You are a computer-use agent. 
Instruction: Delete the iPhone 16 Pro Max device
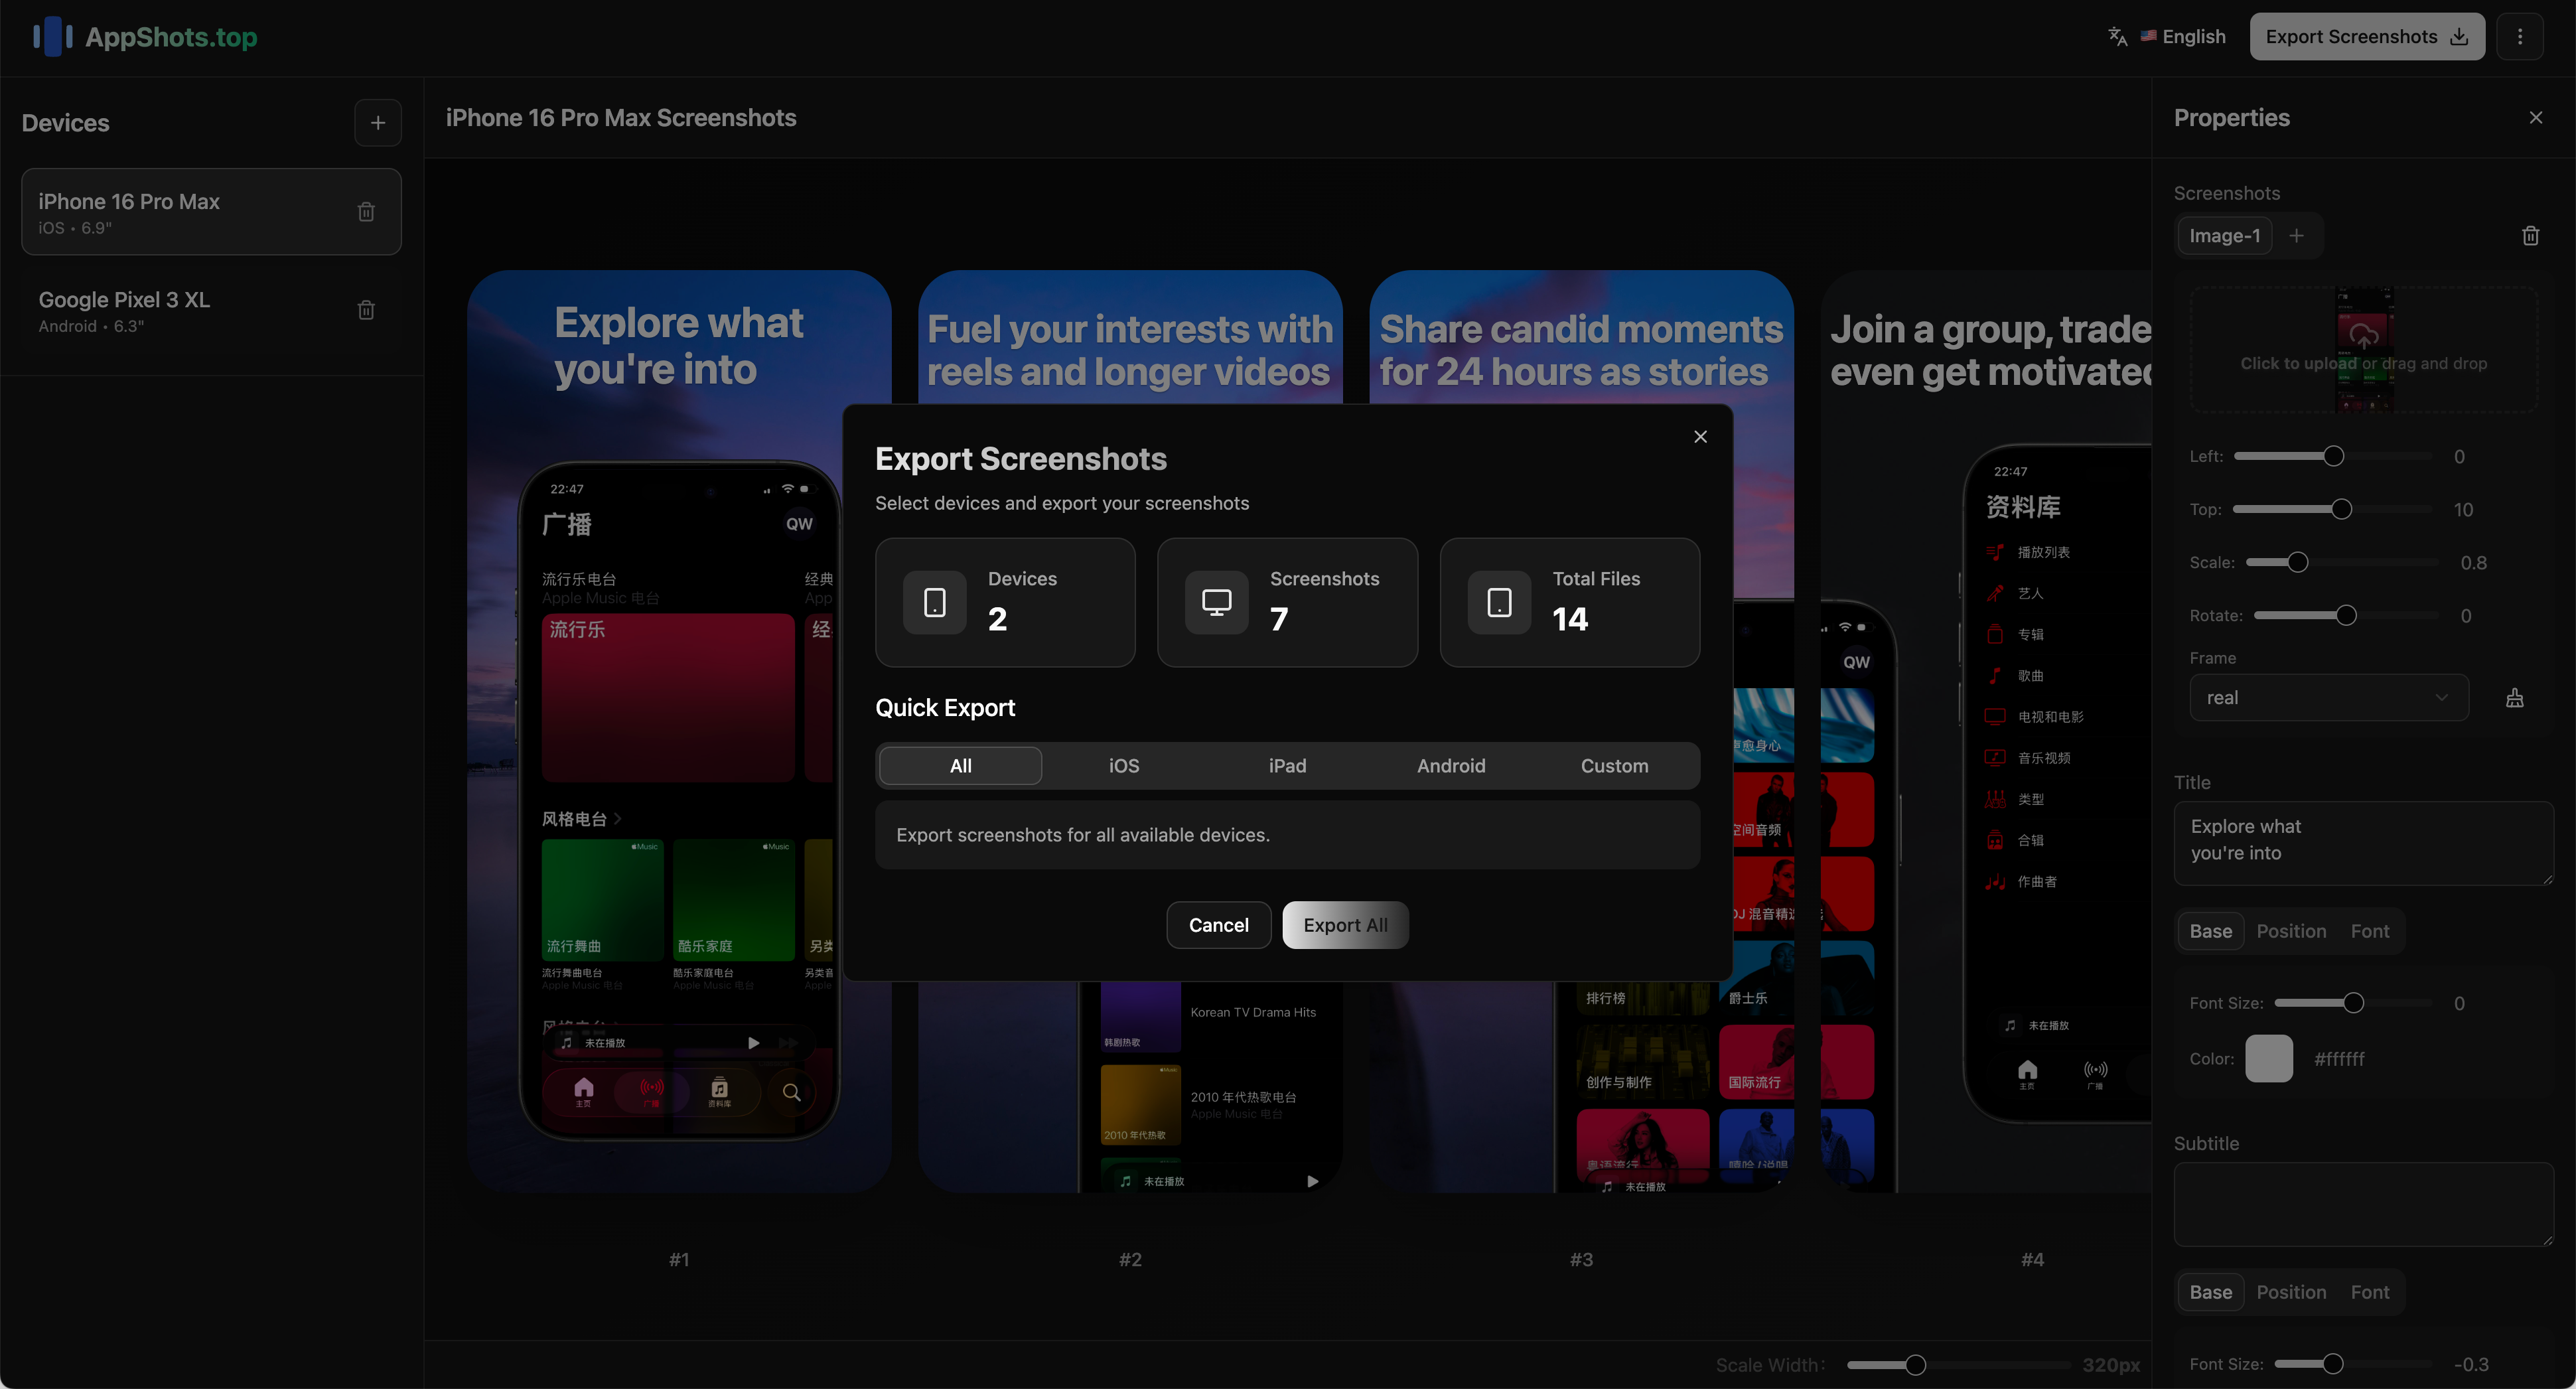click(366, 212)
